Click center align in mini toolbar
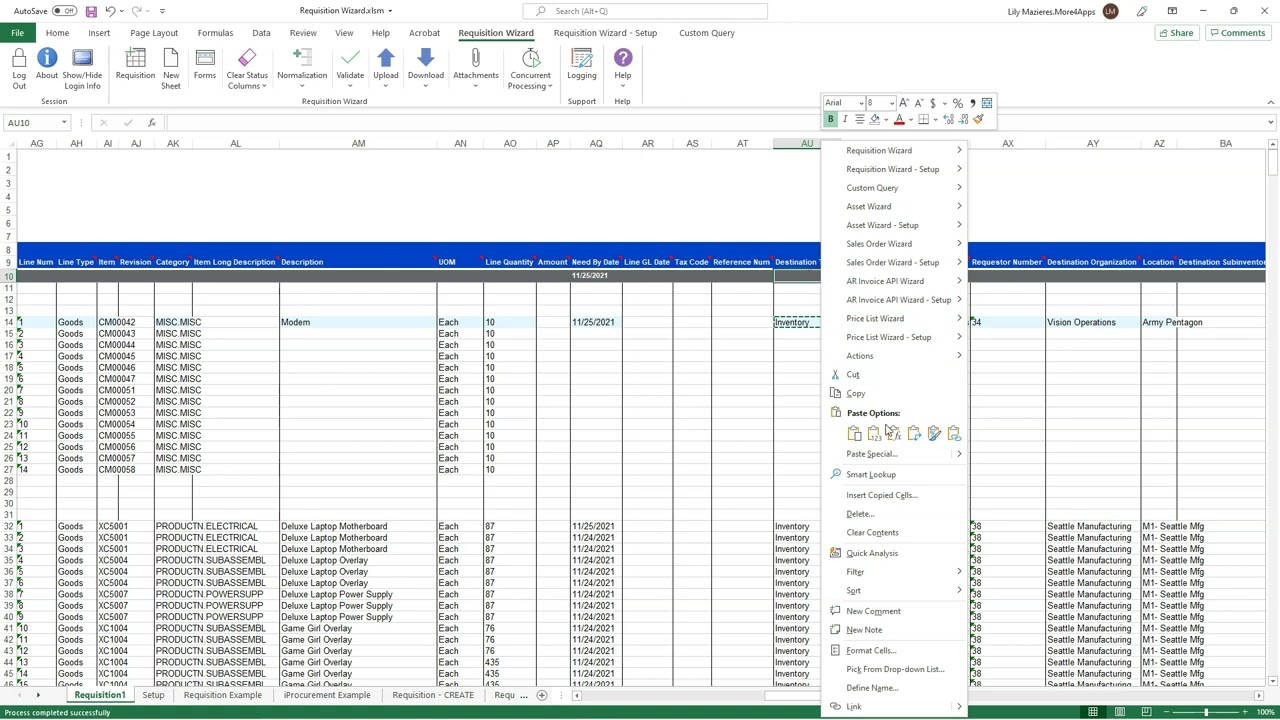1280x720 pixels. coord(859,120)
